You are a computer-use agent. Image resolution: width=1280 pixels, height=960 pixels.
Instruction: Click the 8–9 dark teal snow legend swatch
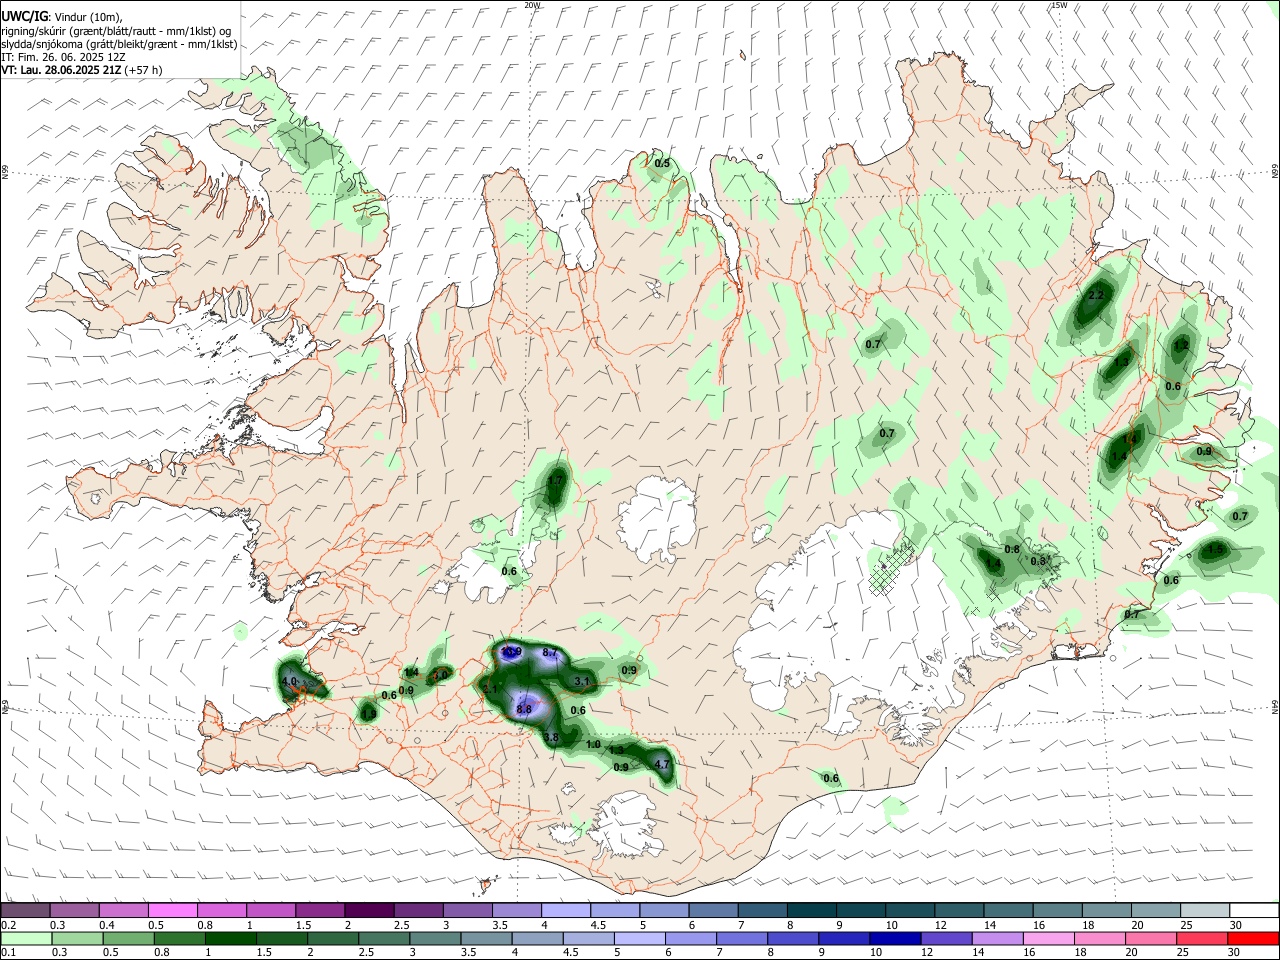812,910
